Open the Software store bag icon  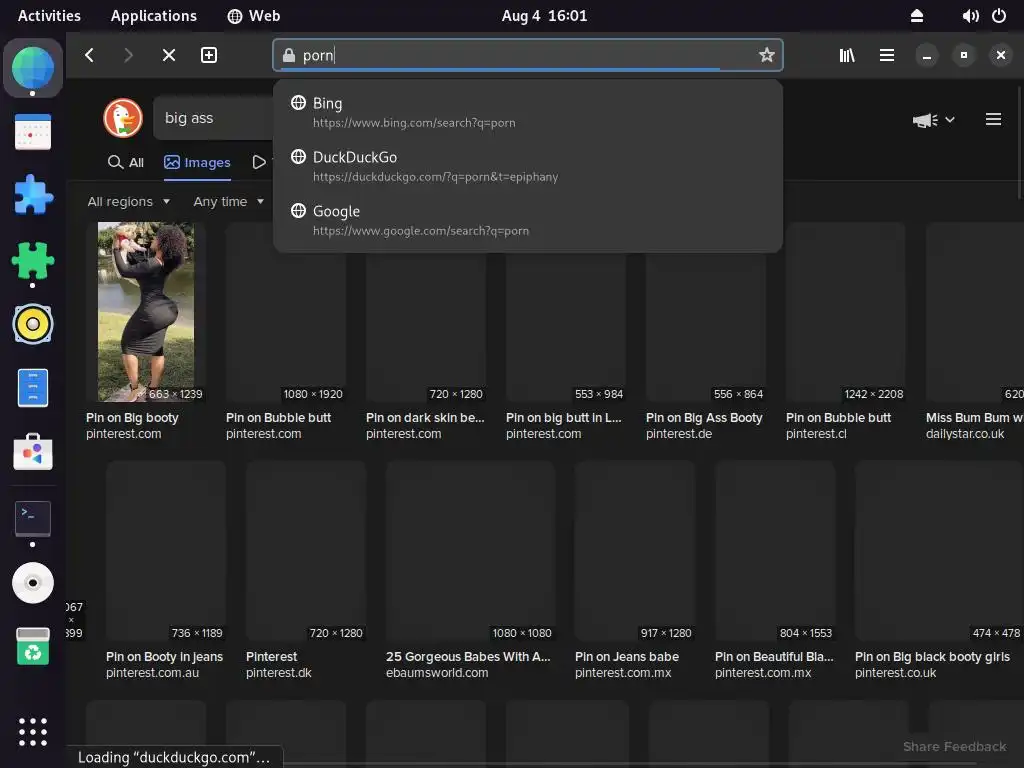tap(33, 451)
